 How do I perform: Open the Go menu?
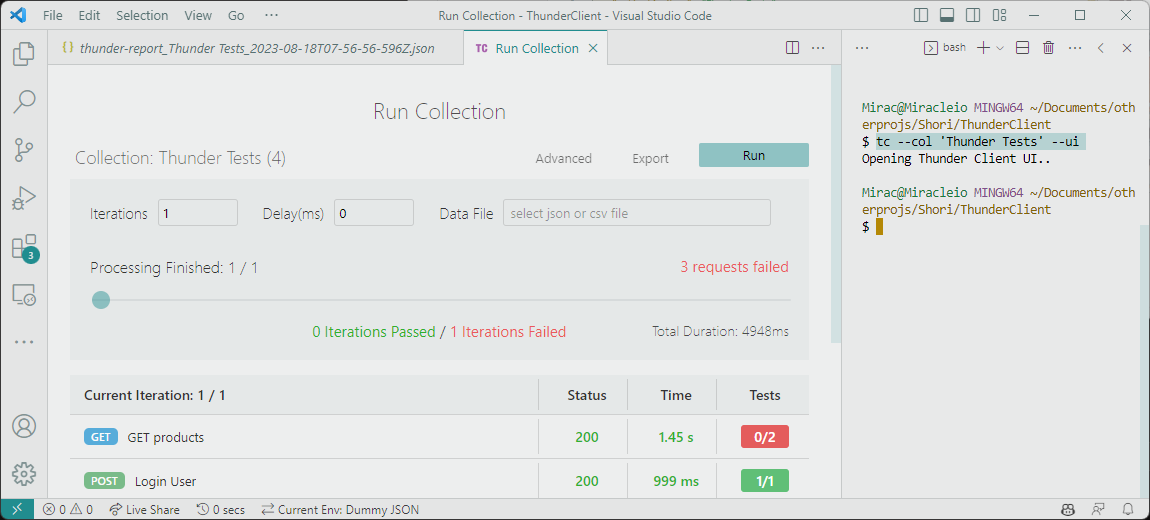tap(236, 15)
